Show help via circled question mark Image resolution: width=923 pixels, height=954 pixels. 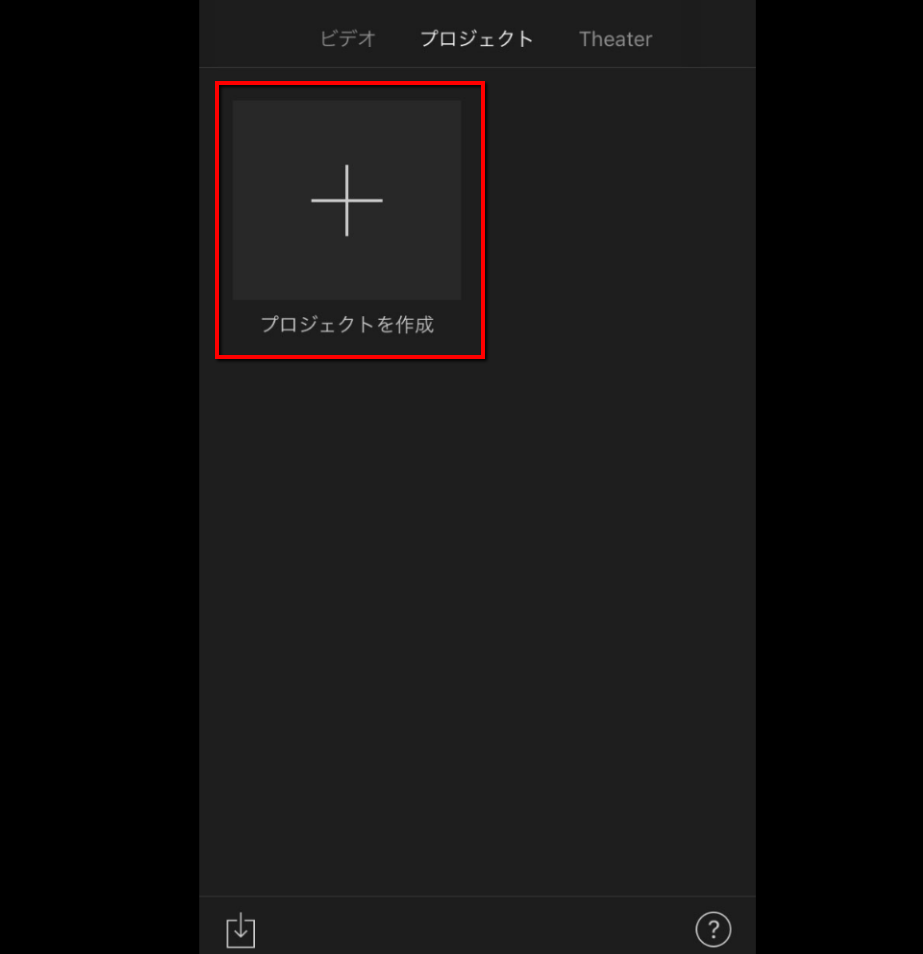point(713,929)
